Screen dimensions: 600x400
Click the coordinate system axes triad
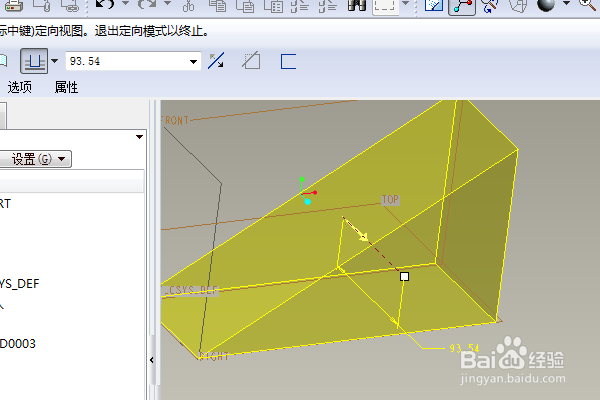point(307,191)
